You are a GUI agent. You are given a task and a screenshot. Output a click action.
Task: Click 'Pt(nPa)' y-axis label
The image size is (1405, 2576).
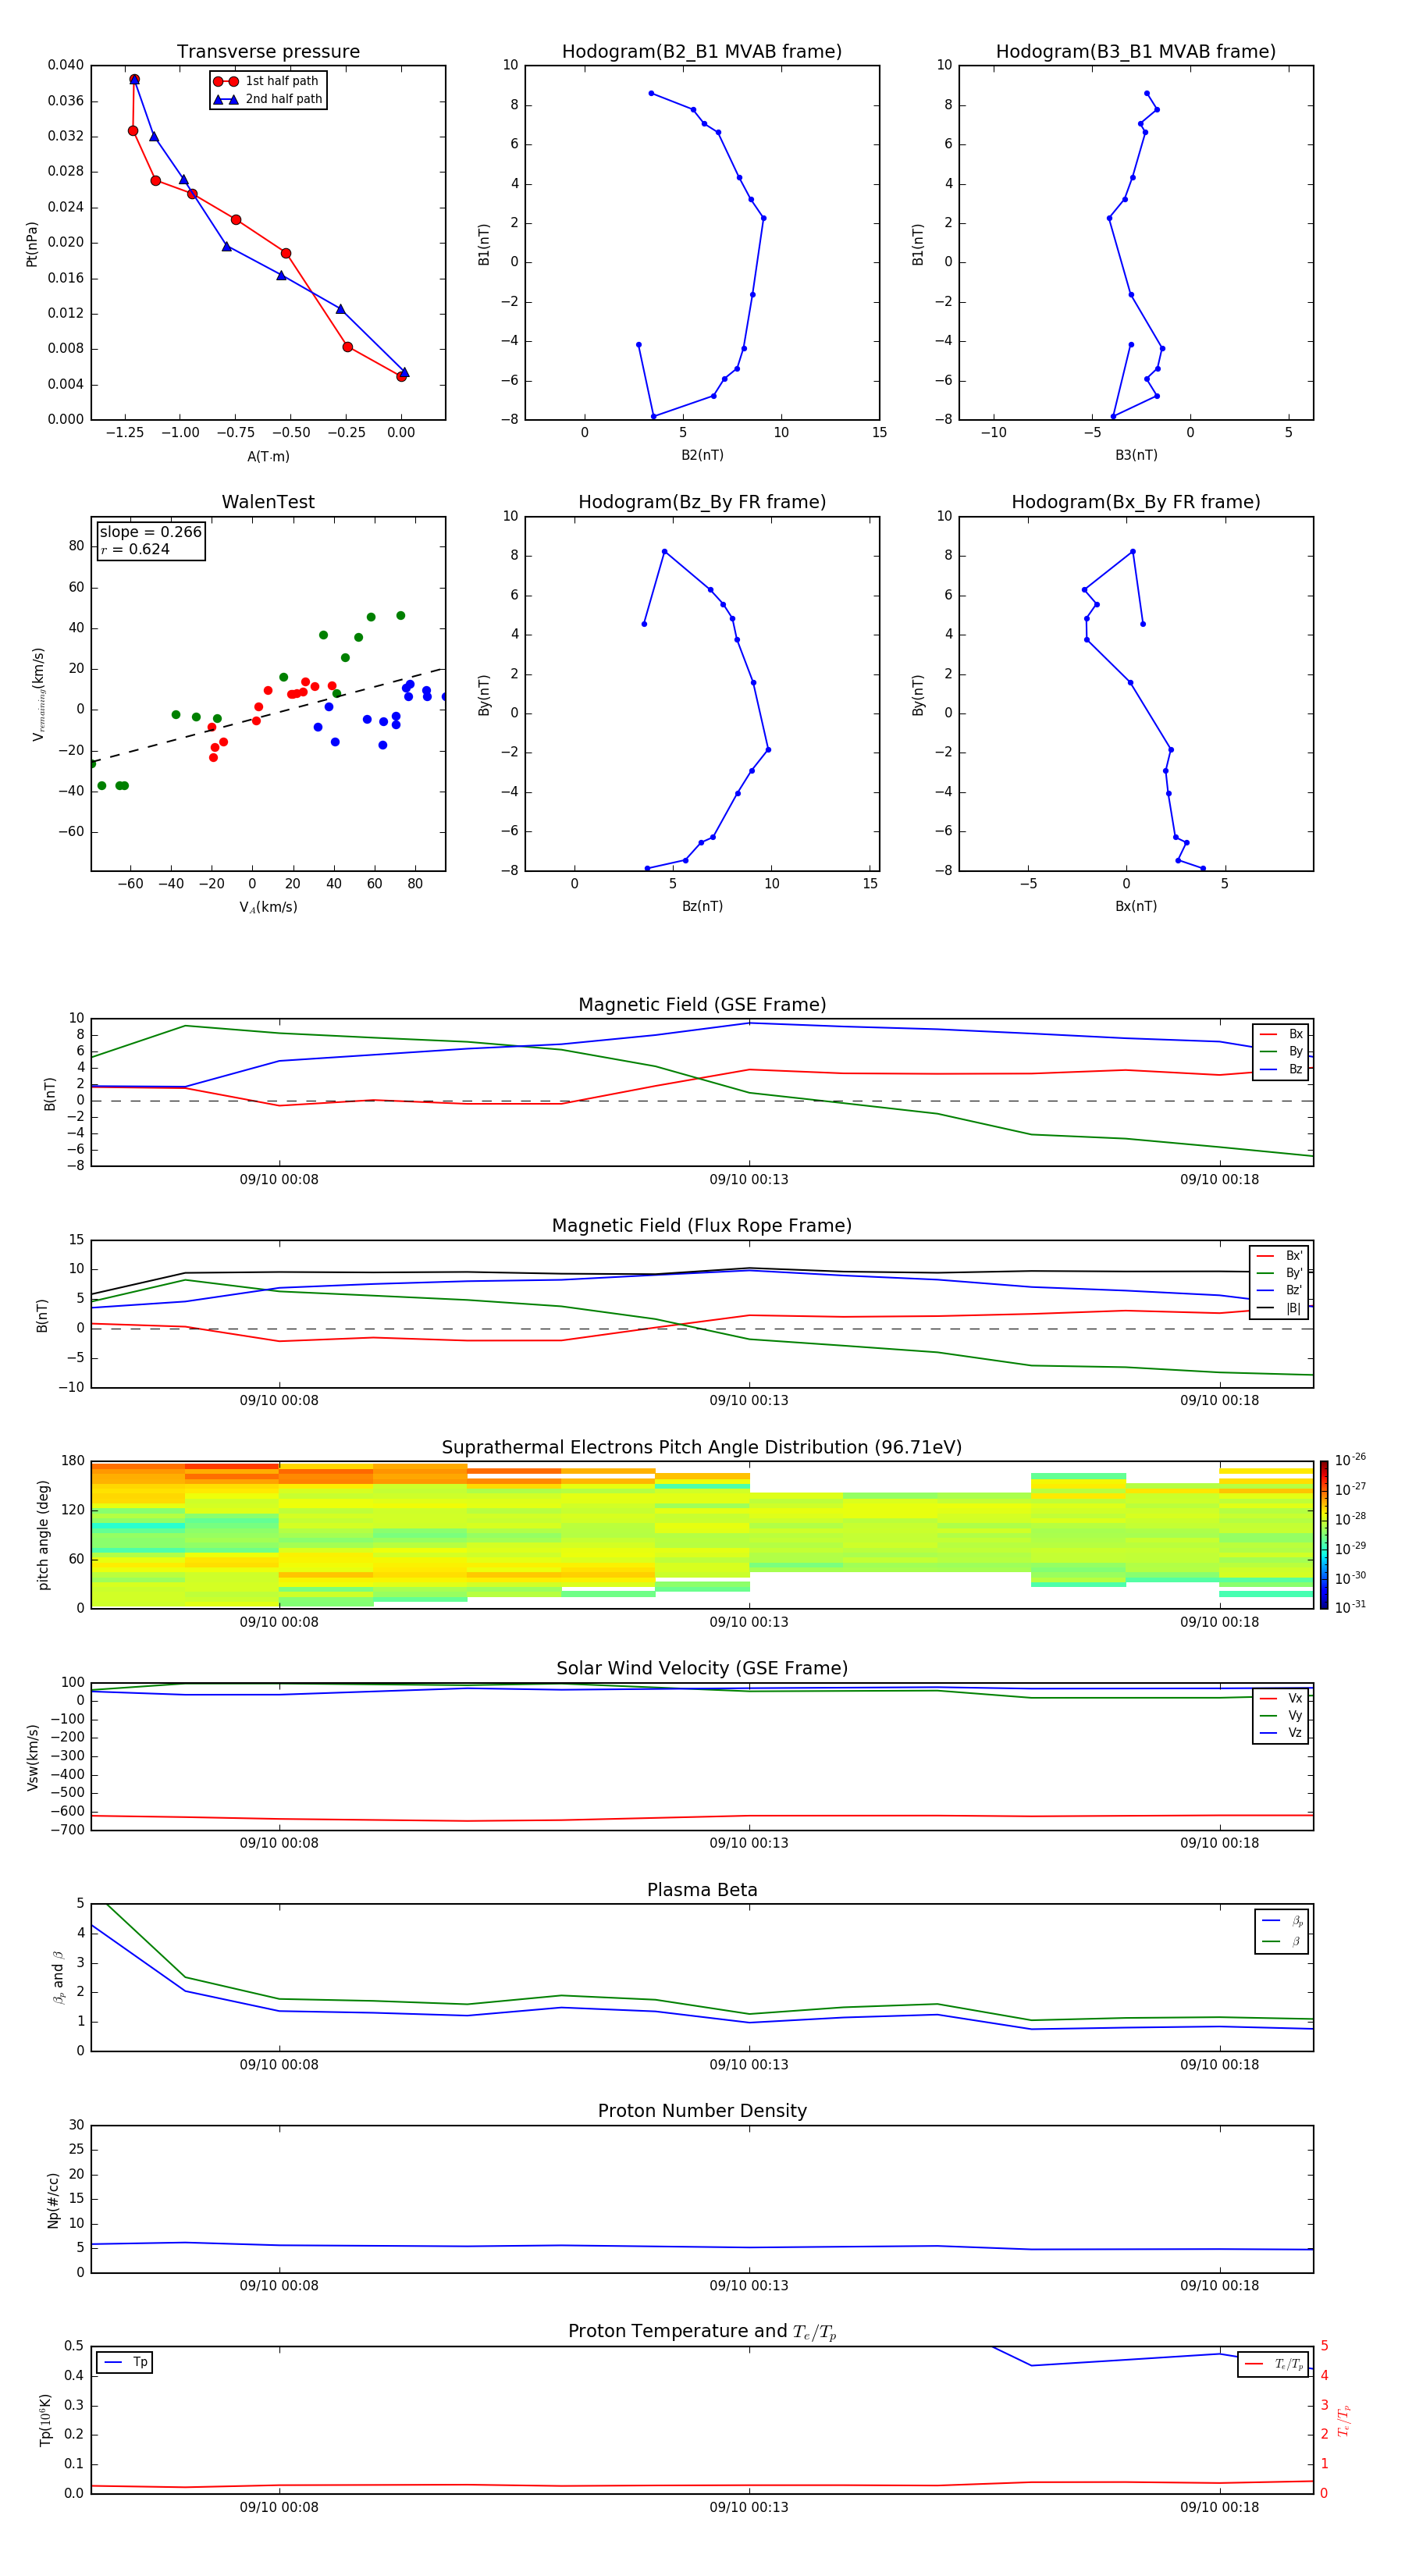coord(31,244)
